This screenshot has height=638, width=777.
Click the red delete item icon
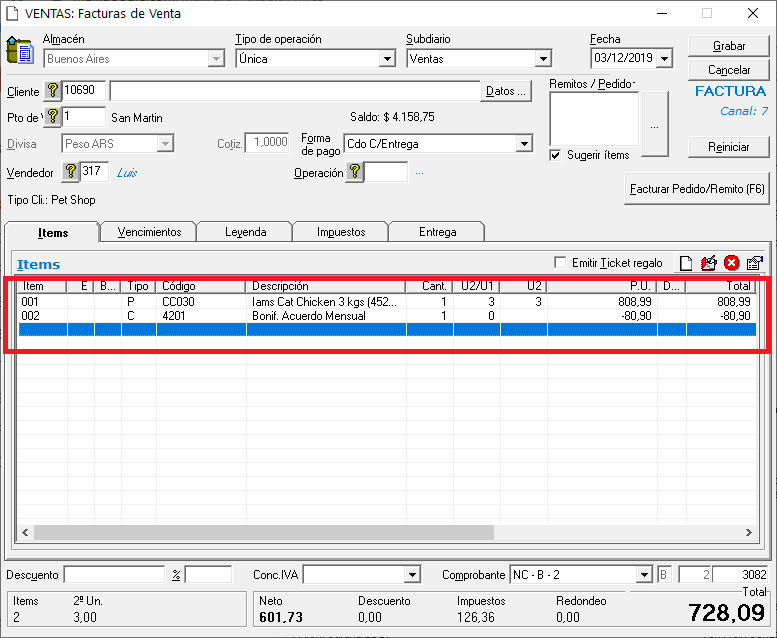(x=732, y=264)
